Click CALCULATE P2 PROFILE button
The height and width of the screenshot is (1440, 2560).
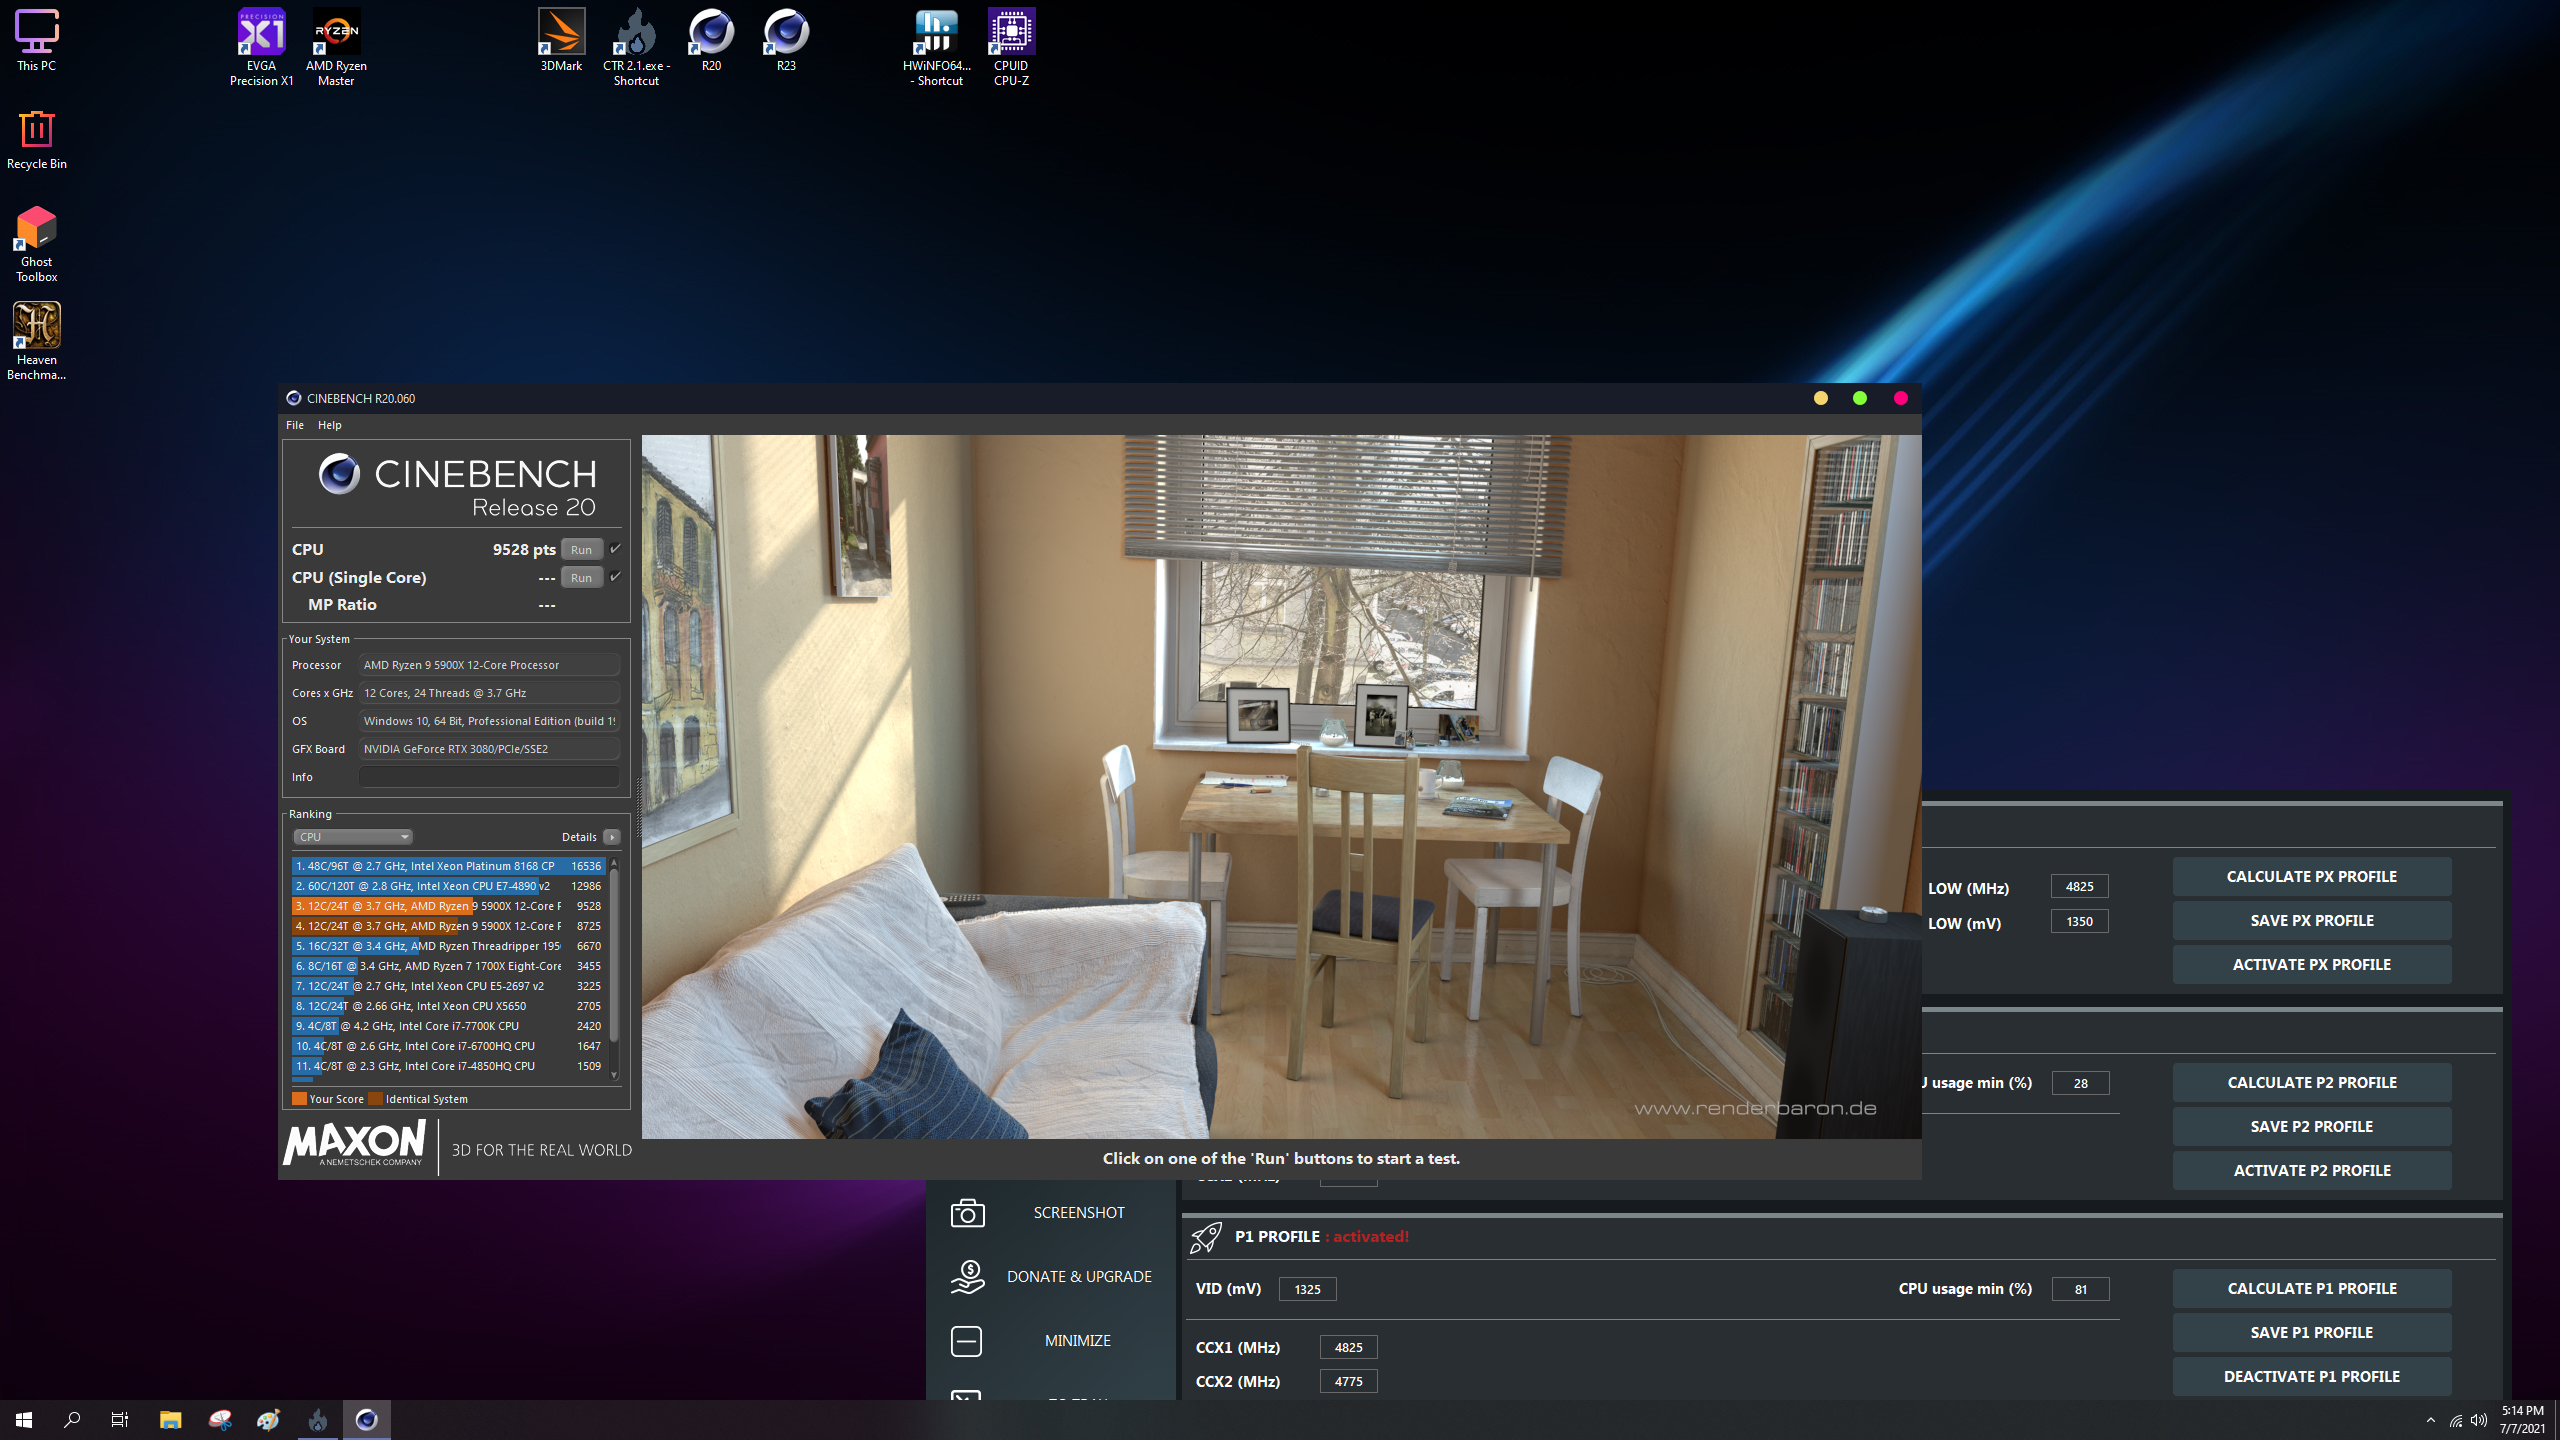(x=2312, y=1083)
